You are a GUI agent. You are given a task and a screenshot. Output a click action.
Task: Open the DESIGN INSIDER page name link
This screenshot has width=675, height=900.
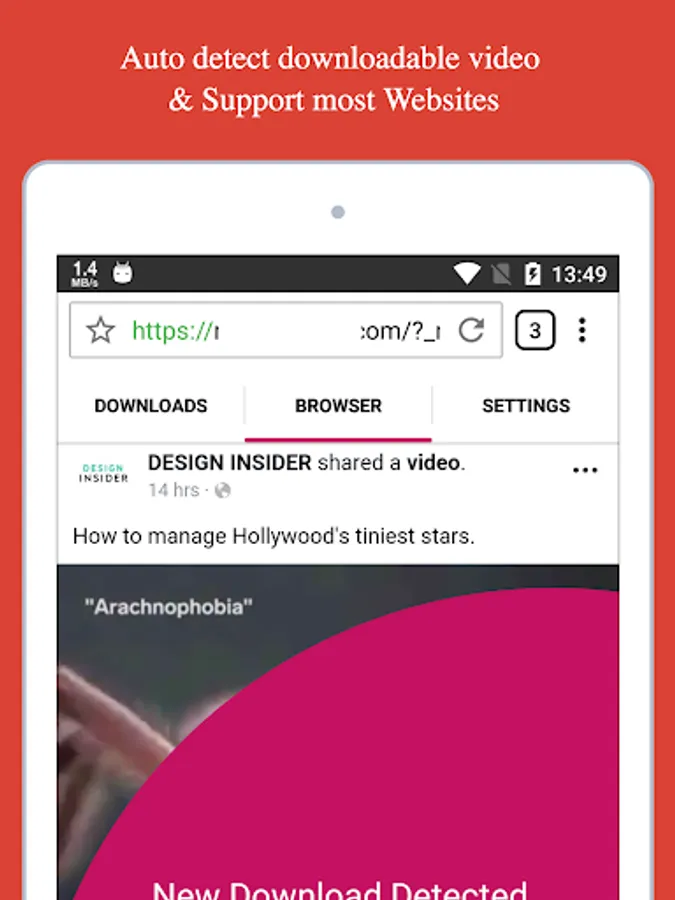click(x=230, y=463)
